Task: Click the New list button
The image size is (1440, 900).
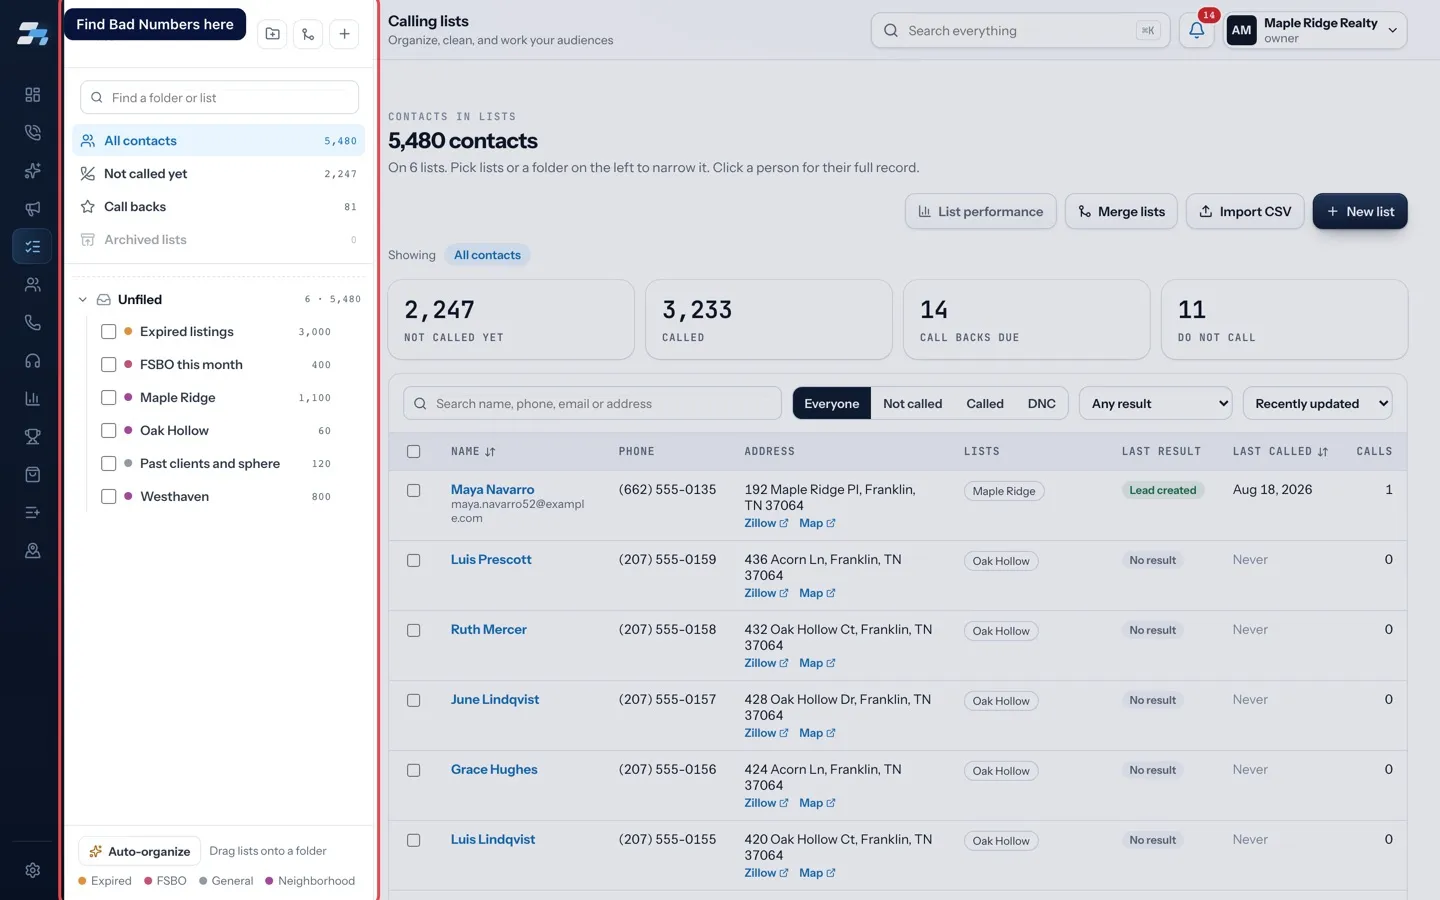Action: pyautogui.click(x=1360, y=211)
